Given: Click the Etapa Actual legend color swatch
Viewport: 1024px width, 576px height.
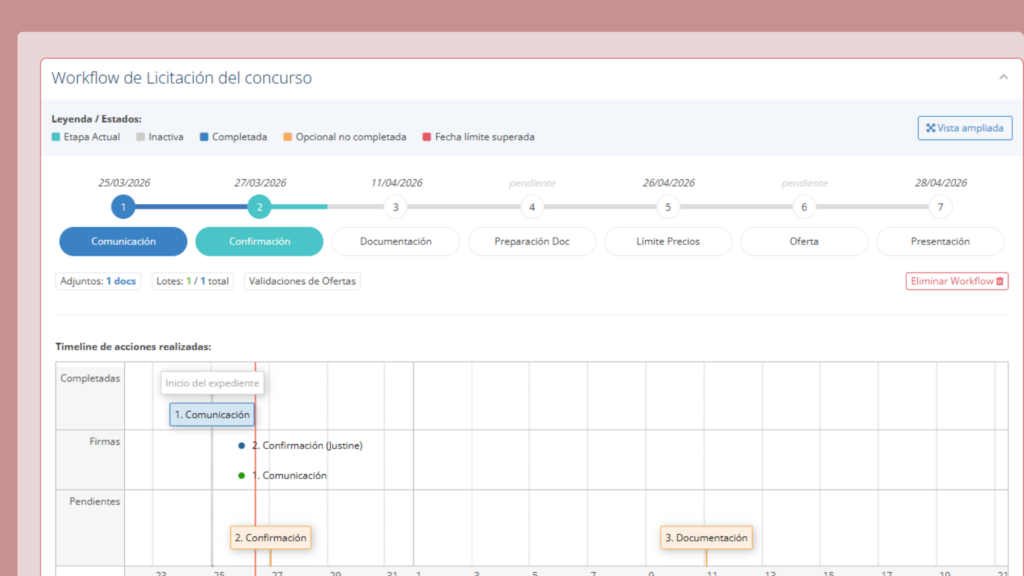Looking at the screenshot, I should point(56,137).
